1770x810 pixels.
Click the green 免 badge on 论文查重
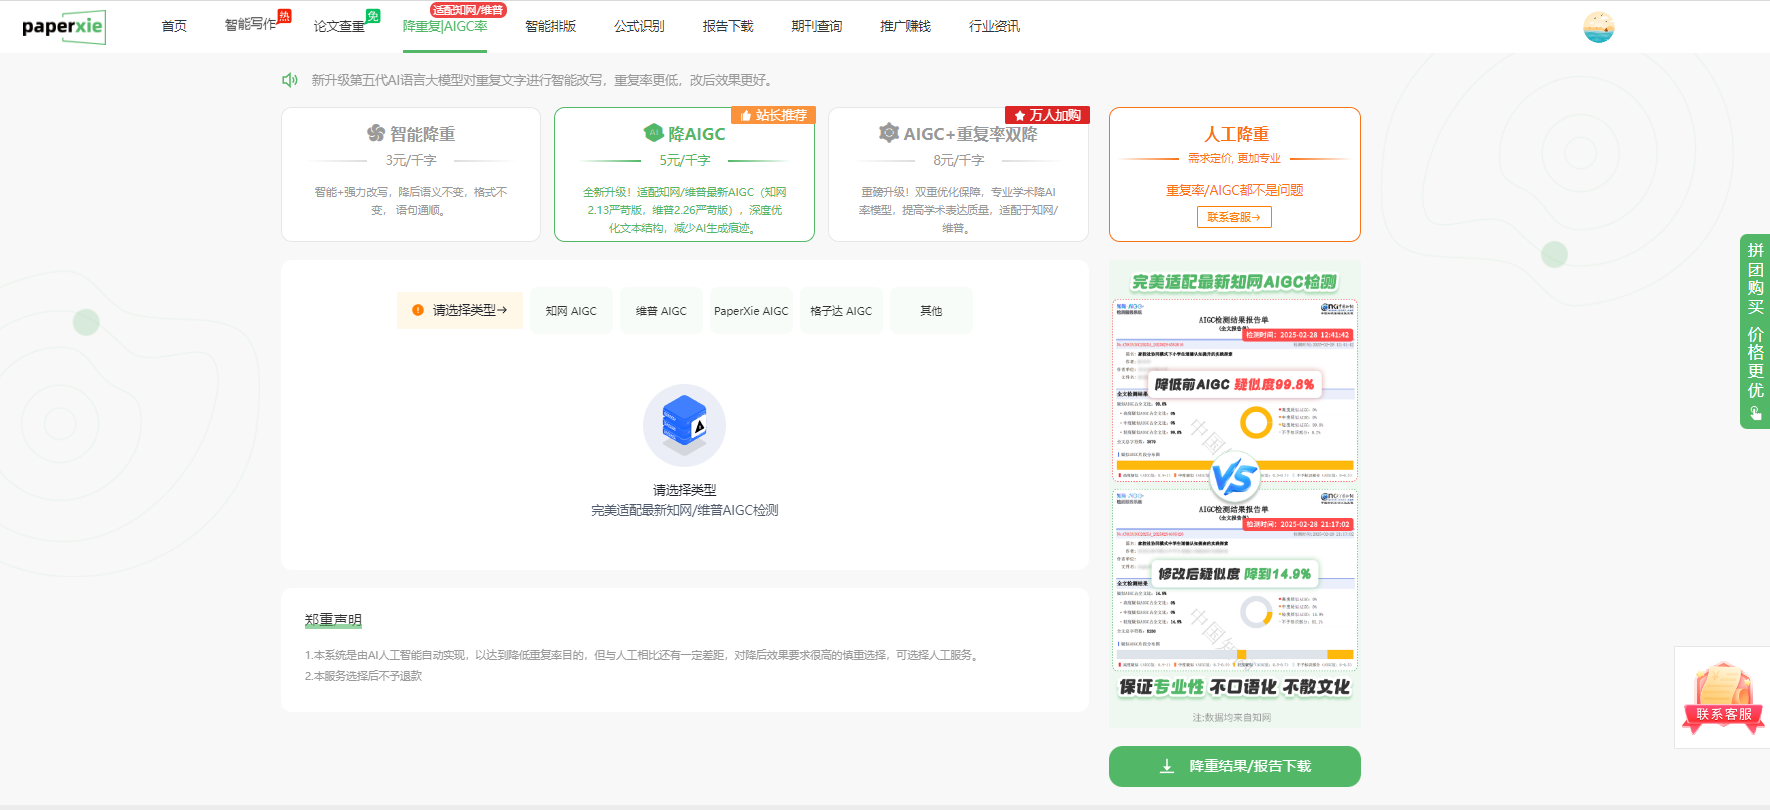click(373, 16)
